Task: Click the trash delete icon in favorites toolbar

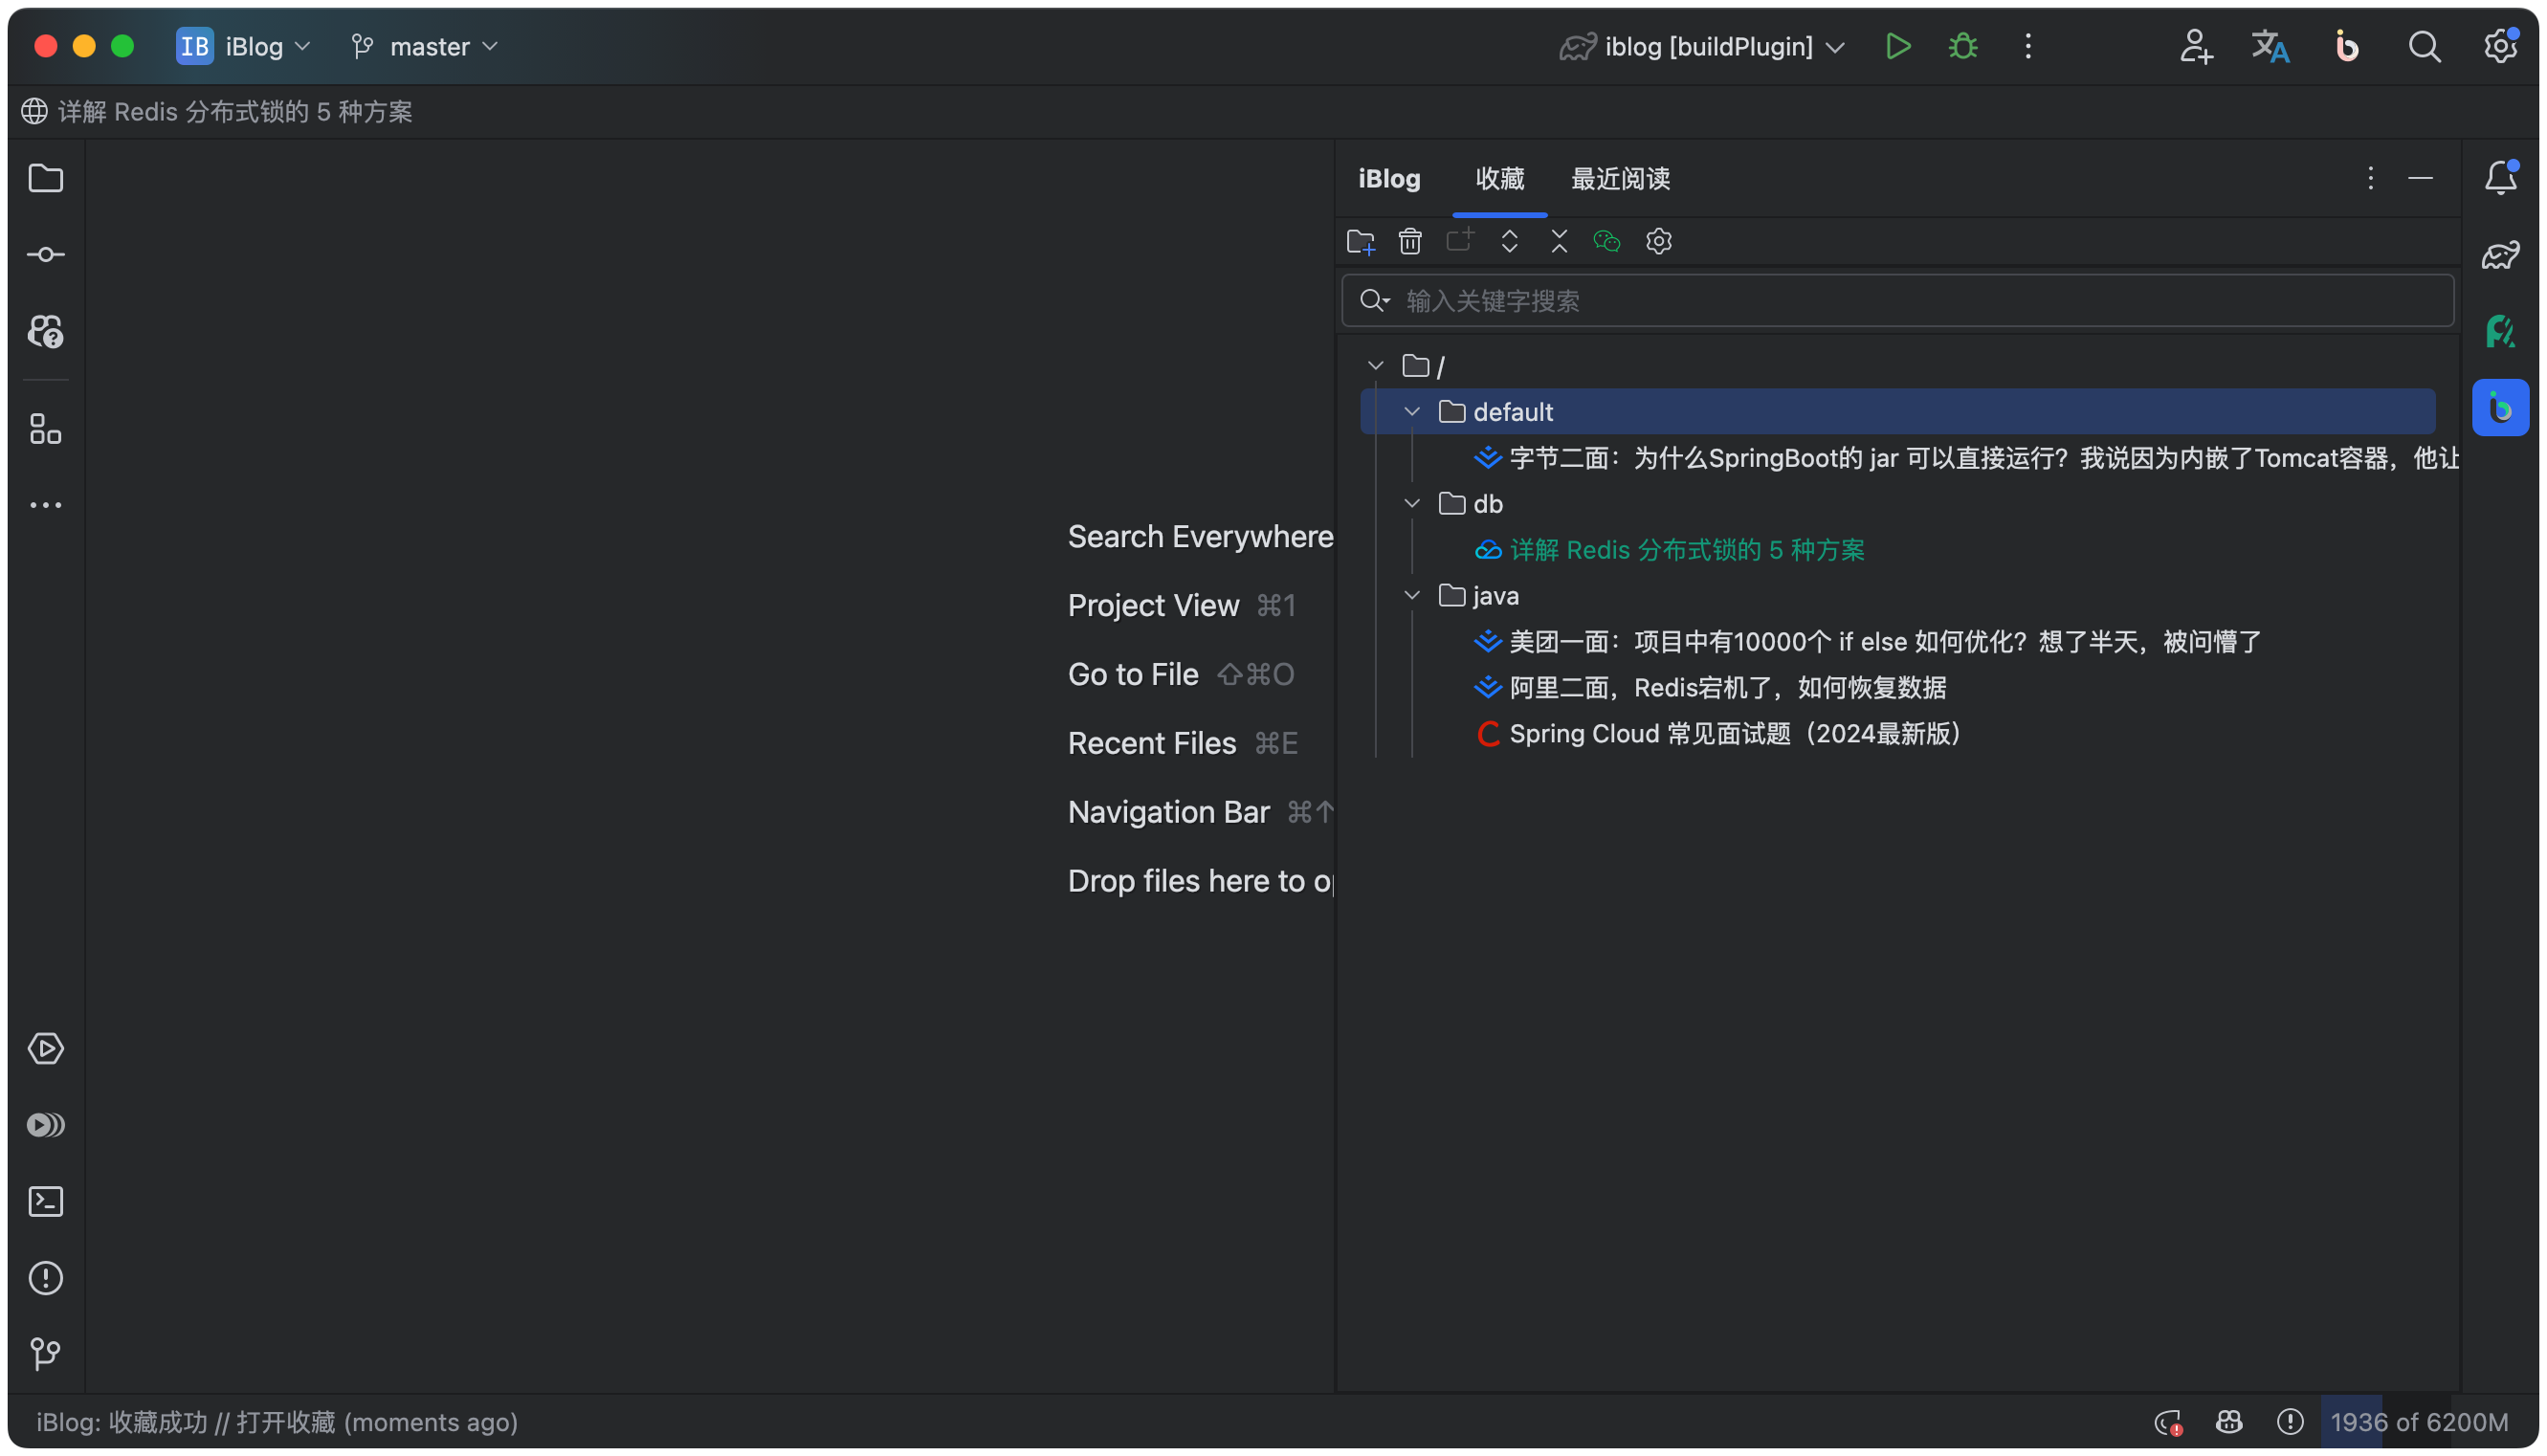Action: click(1410, 241)
